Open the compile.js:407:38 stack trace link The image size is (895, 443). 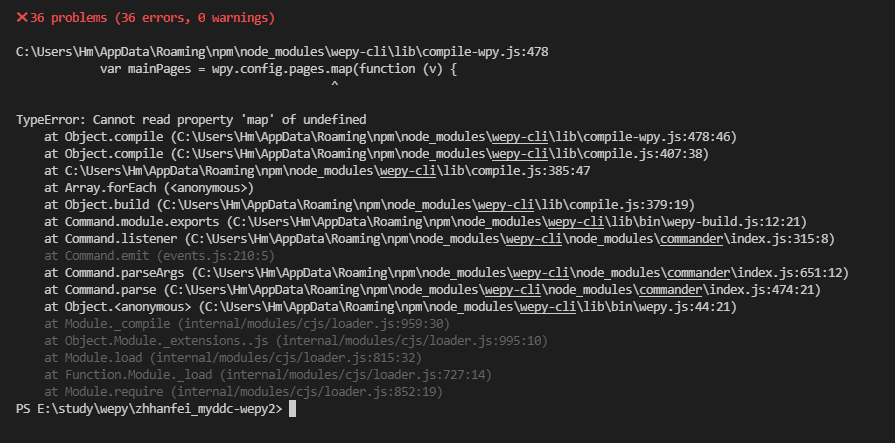point(440,154)
